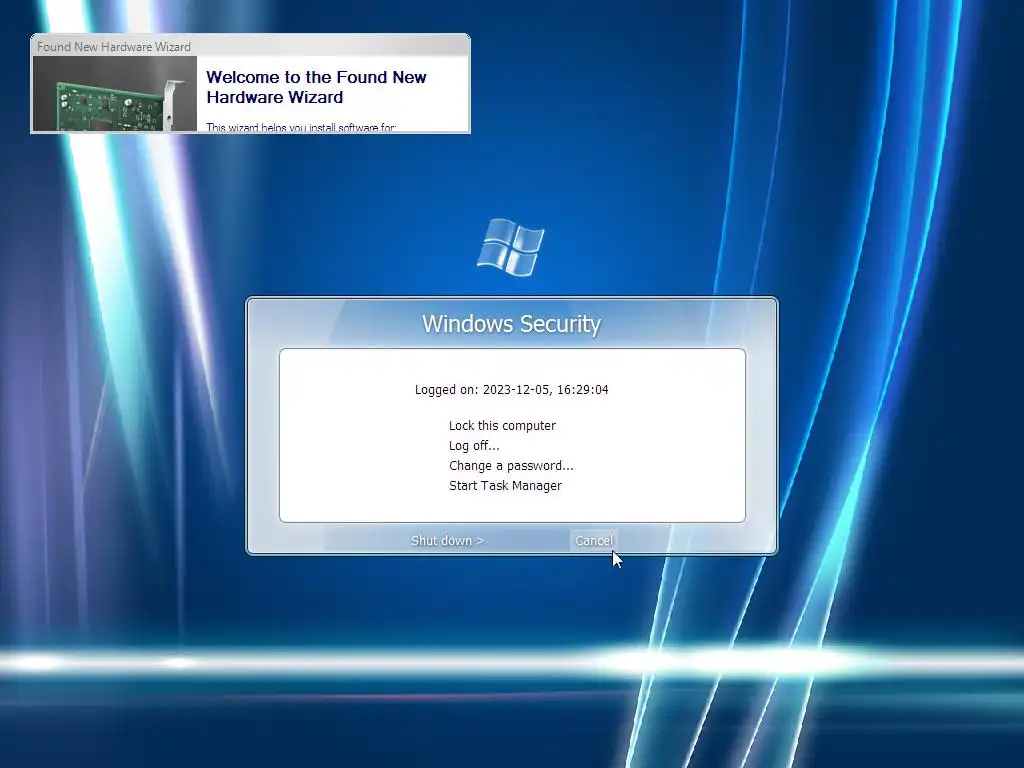The height and width of the screenshot is (768, 1024).
Task: Select Lock this computer
Action: tap(502, 426)
